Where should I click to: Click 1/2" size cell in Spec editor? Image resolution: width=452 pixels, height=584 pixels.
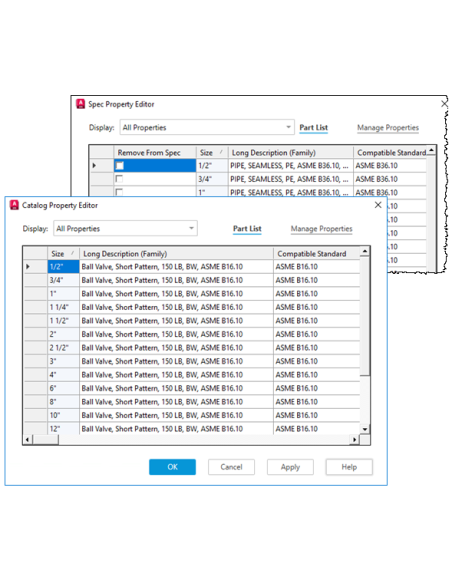click(212, 165)
